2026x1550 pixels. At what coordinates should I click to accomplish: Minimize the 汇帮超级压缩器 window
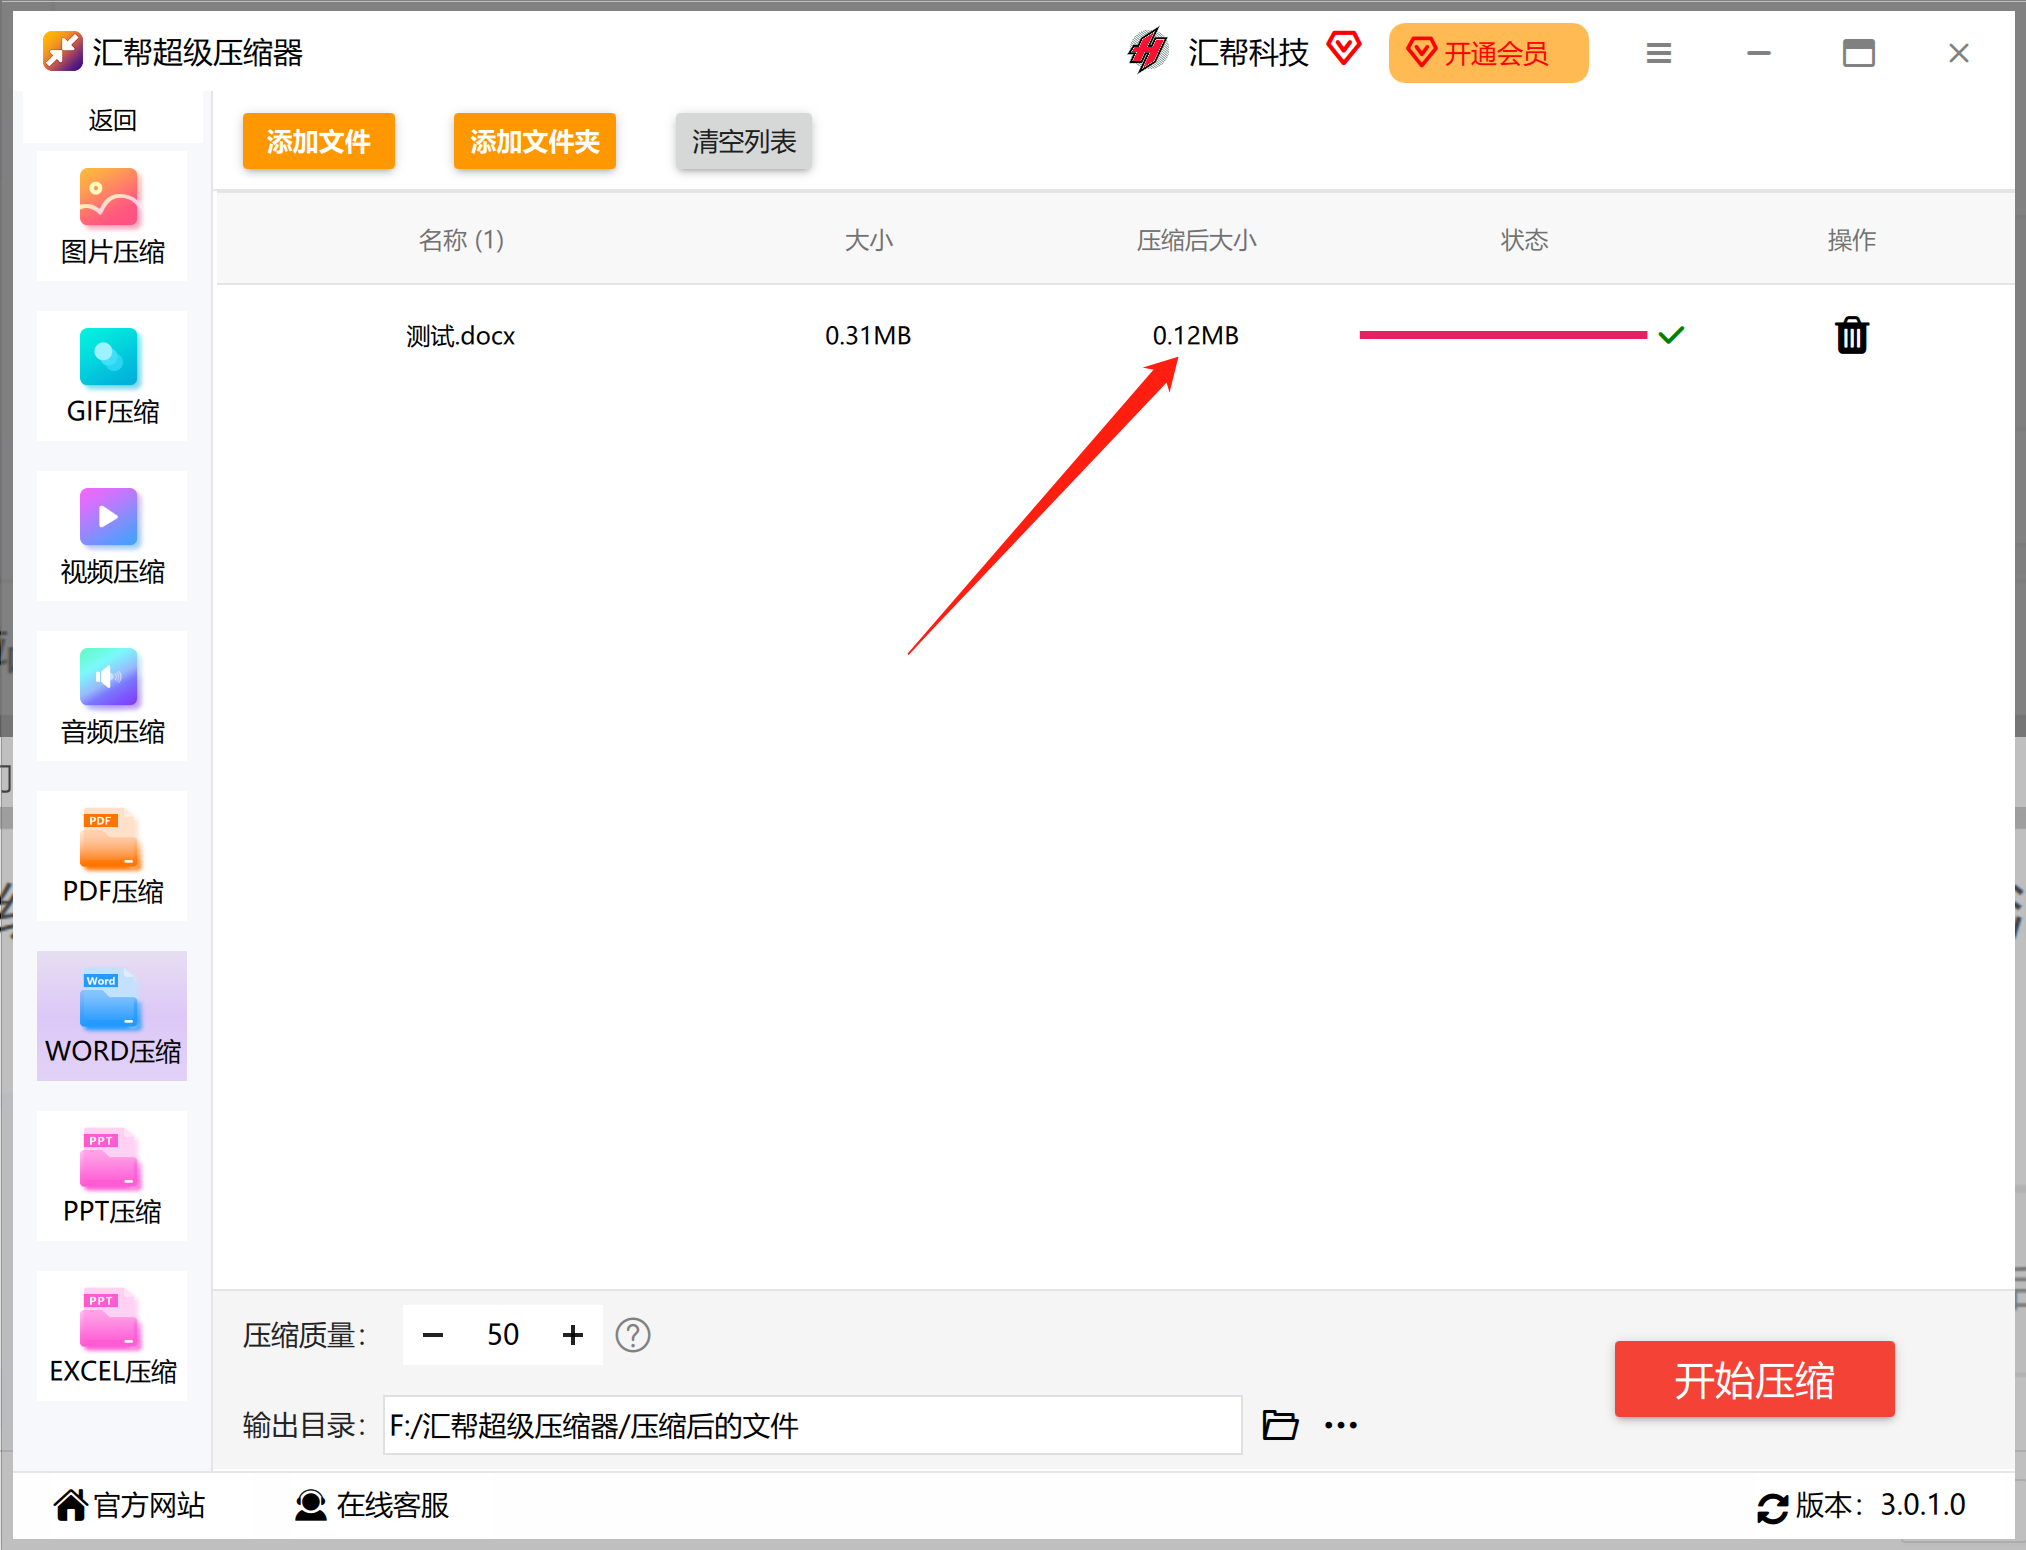(1759, 53)
